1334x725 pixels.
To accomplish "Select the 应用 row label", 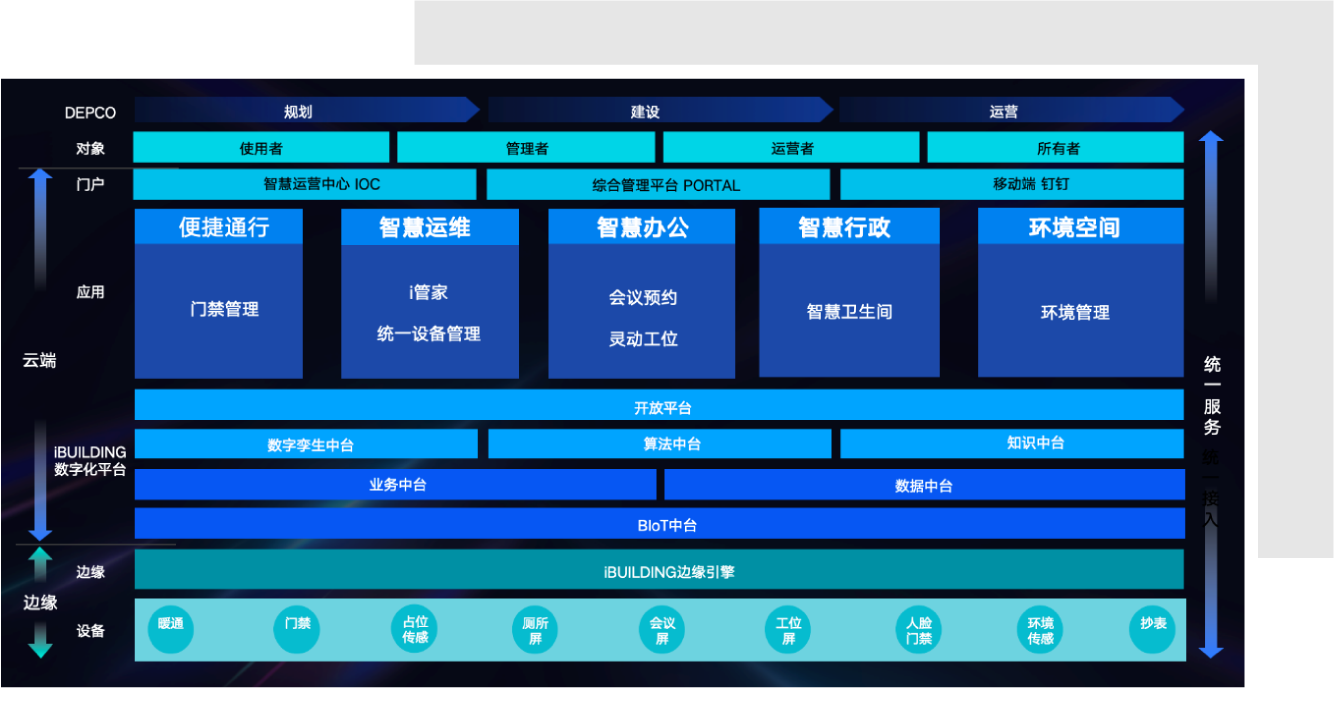I will [90, 292].
